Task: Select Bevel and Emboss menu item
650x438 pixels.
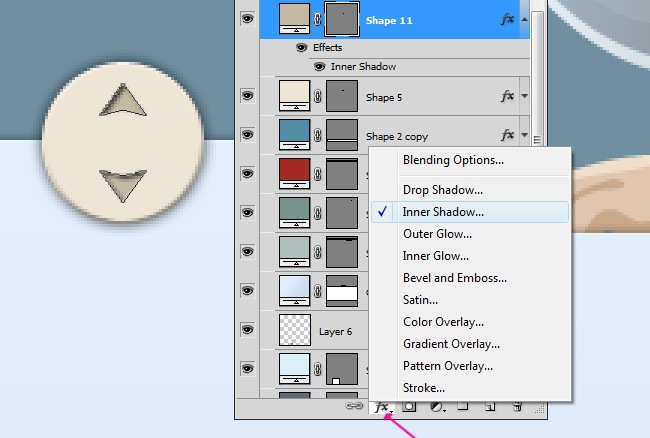Action: 454,277
